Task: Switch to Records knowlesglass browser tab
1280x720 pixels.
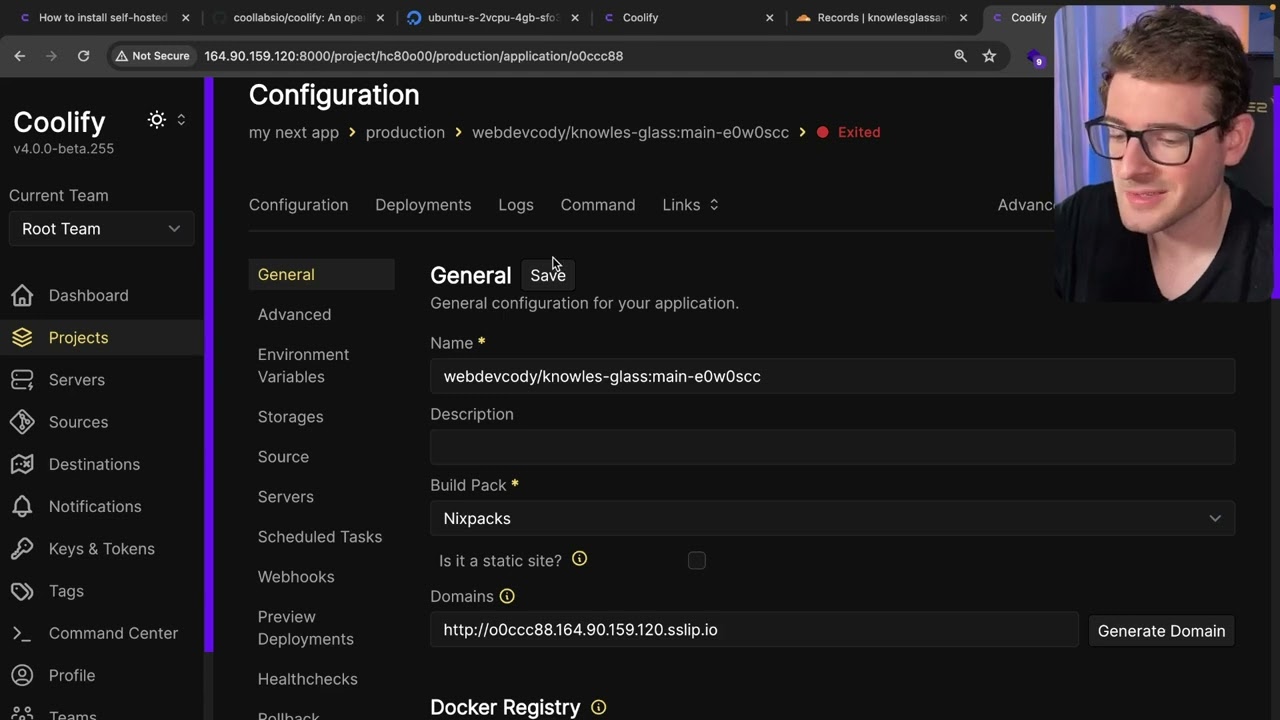Action: click(x=880, y=18)
